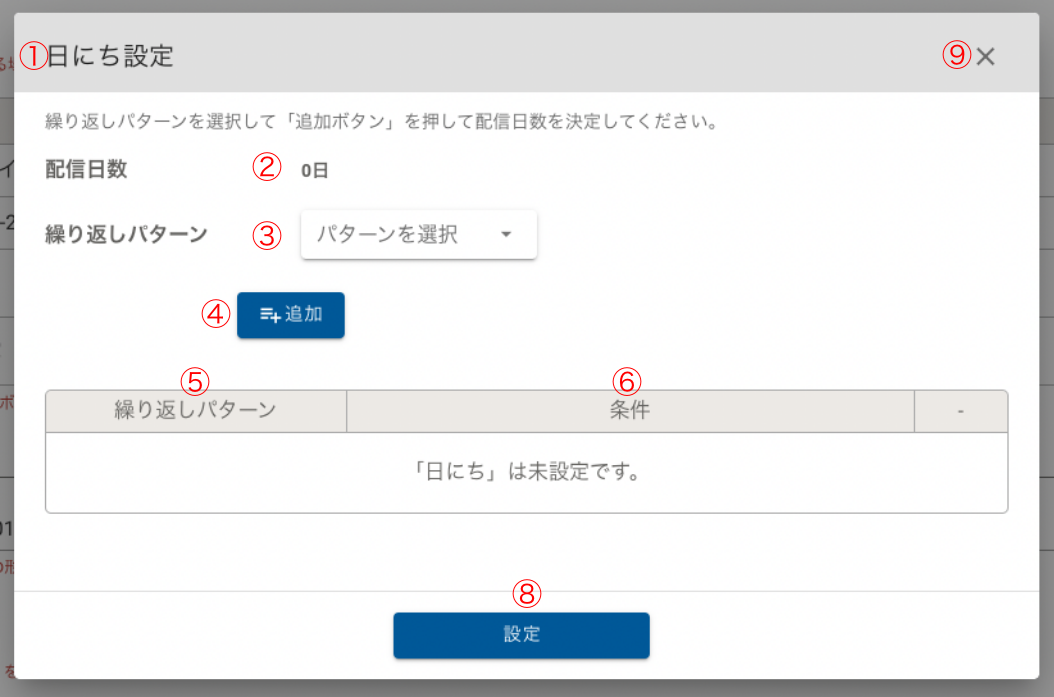
Task: Click the 配信日数 field label
Action: click(86, 169)
